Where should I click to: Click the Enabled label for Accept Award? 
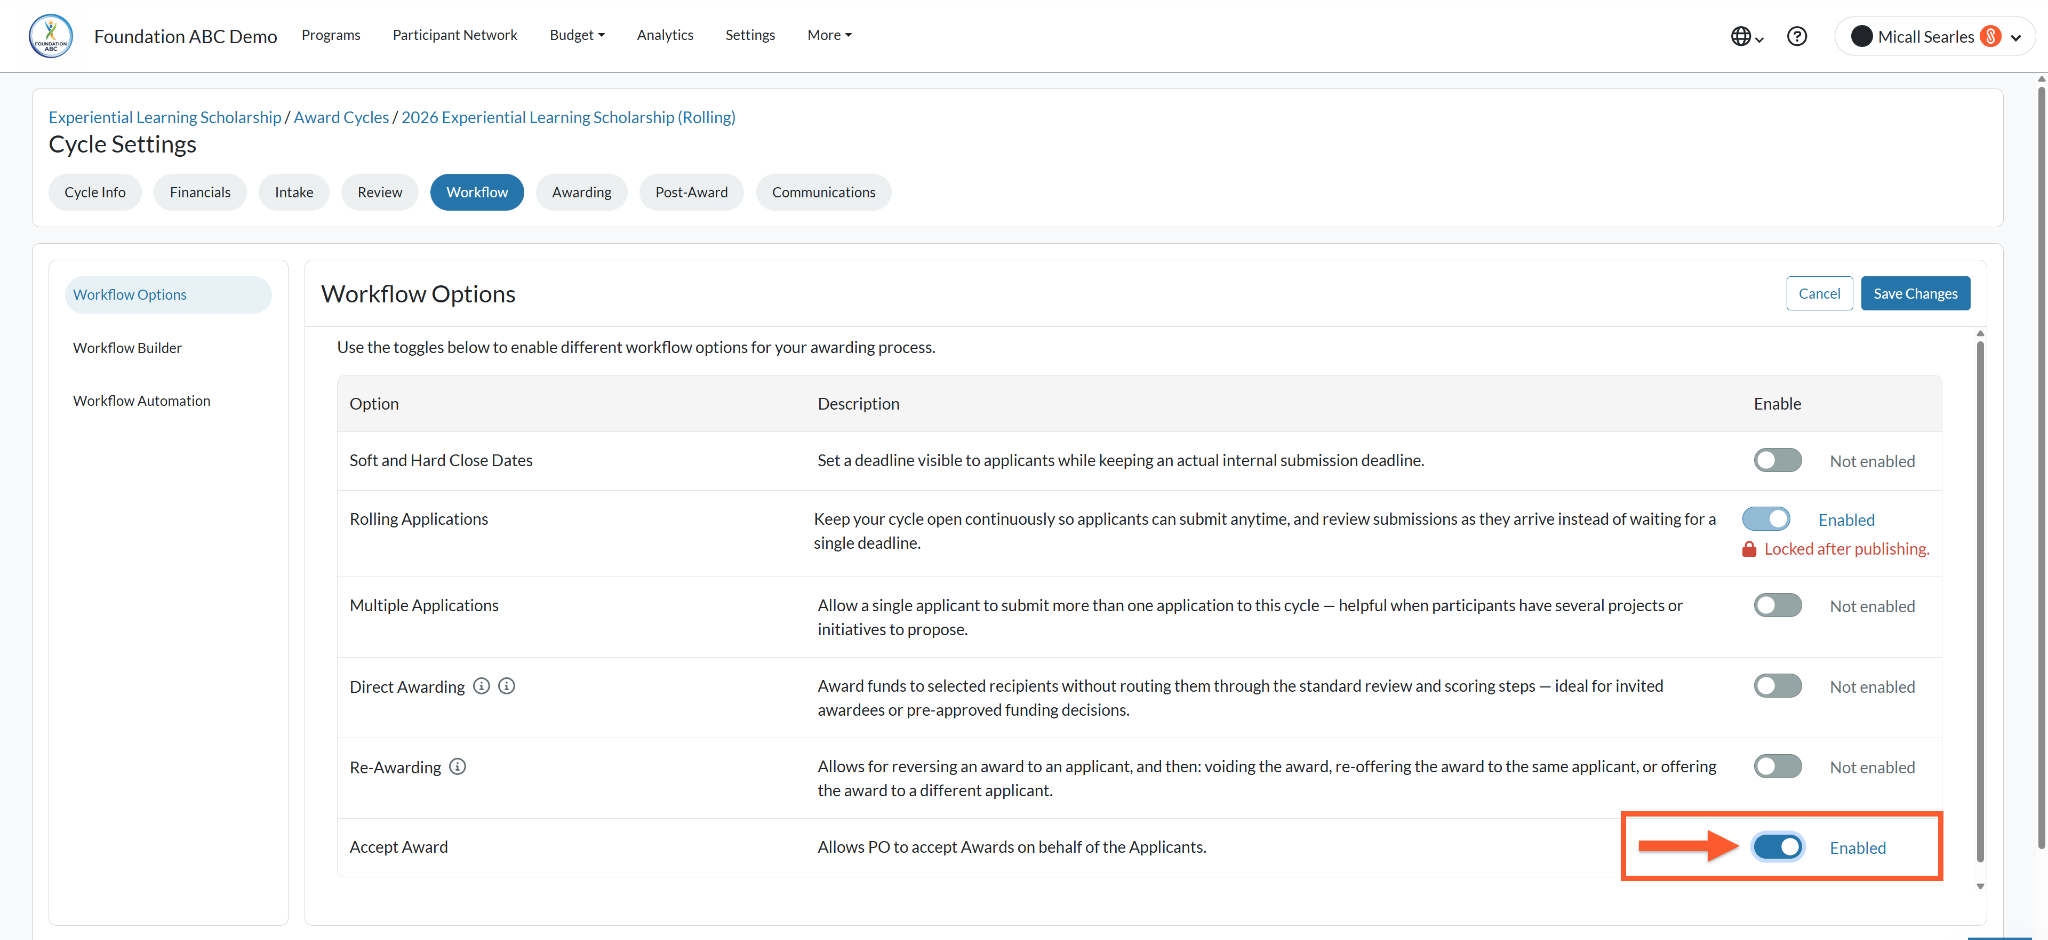(1858, 848)
